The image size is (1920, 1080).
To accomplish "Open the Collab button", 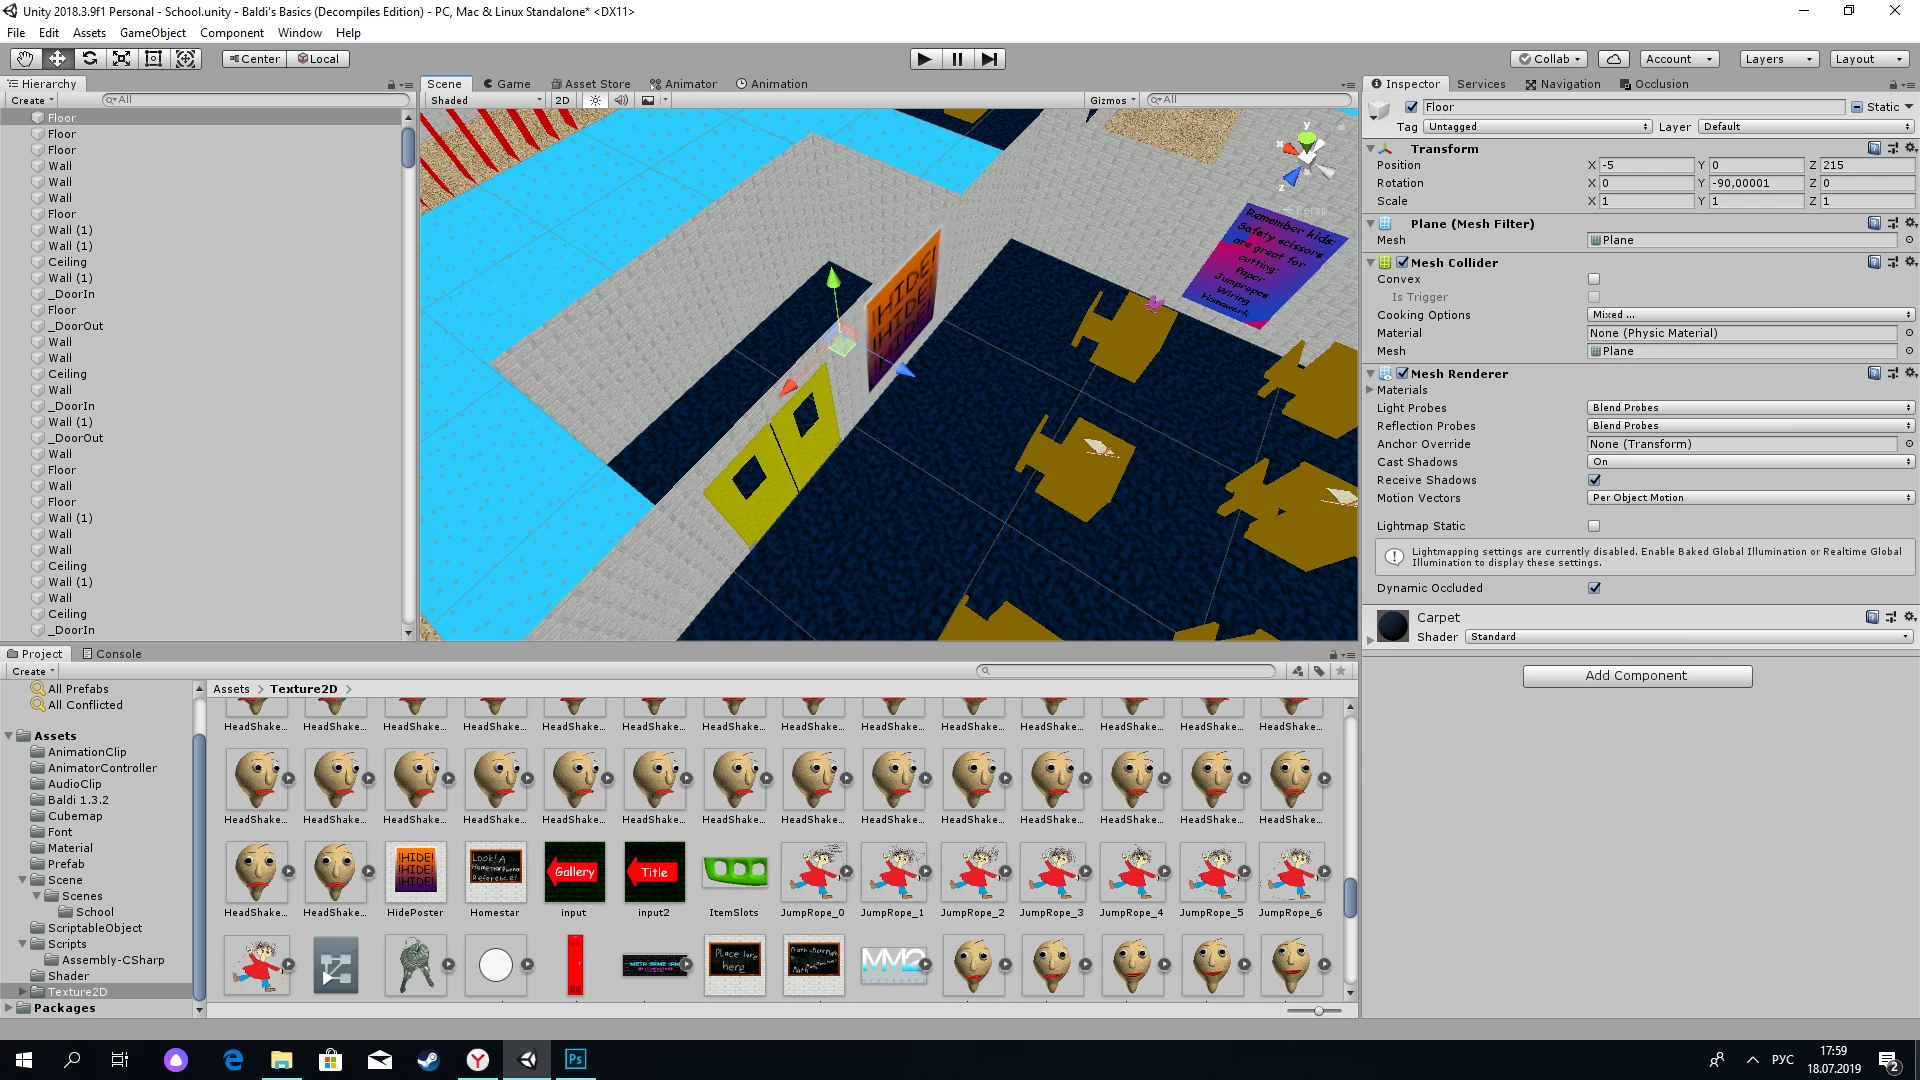I will point(1550,59).
